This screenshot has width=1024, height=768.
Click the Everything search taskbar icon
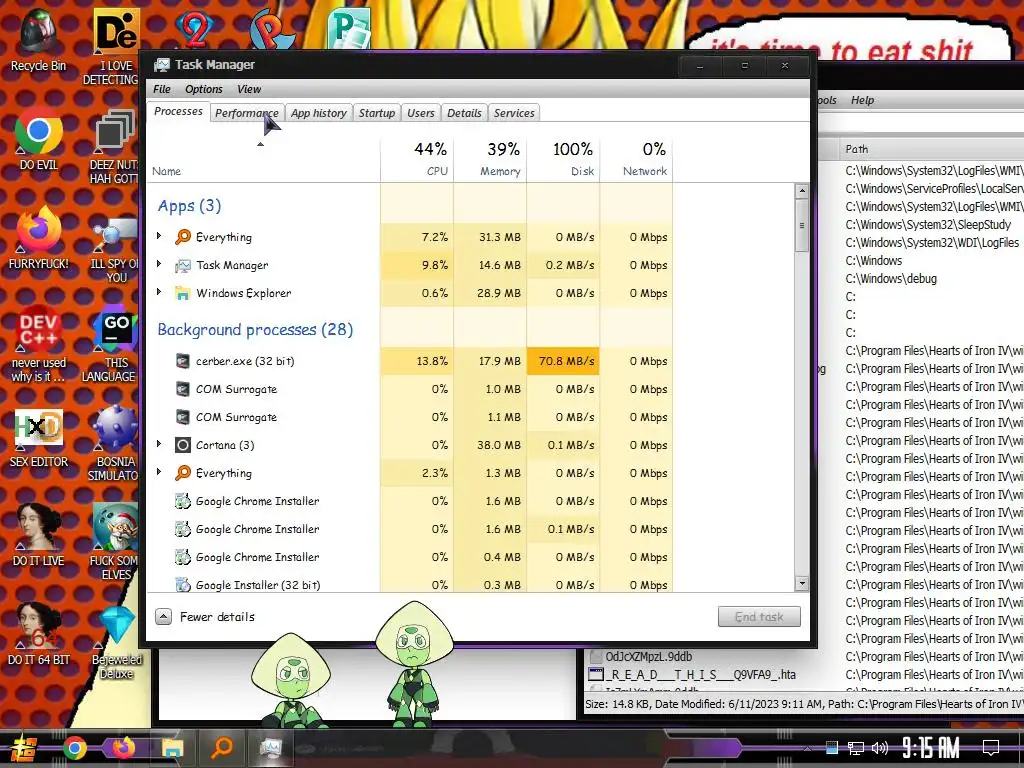(x=222, y=748)
